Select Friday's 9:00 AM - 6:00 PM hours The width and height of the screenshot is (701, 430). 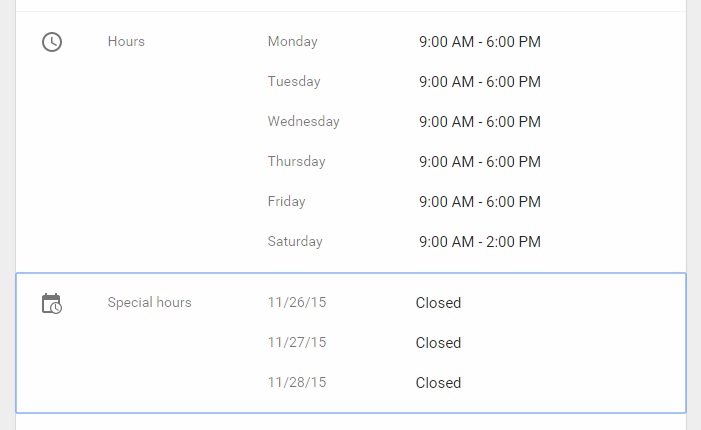(x=480, y=202)
